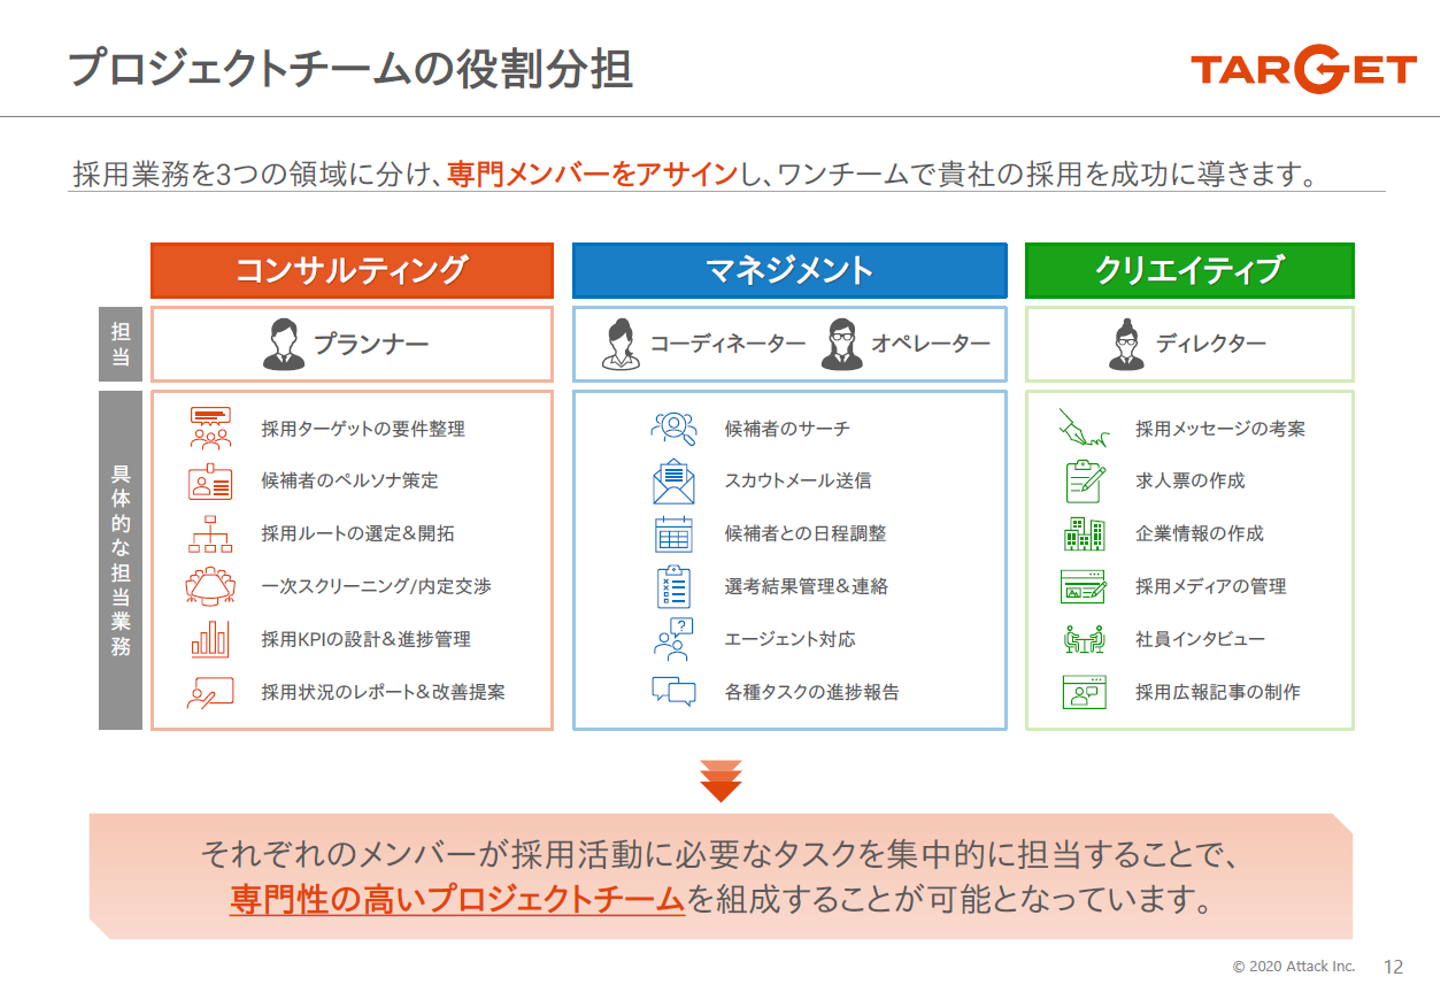This screenshot has height=984, width=1440.
Task: Click the orange コンサルティング header
Action: (352, 270)
